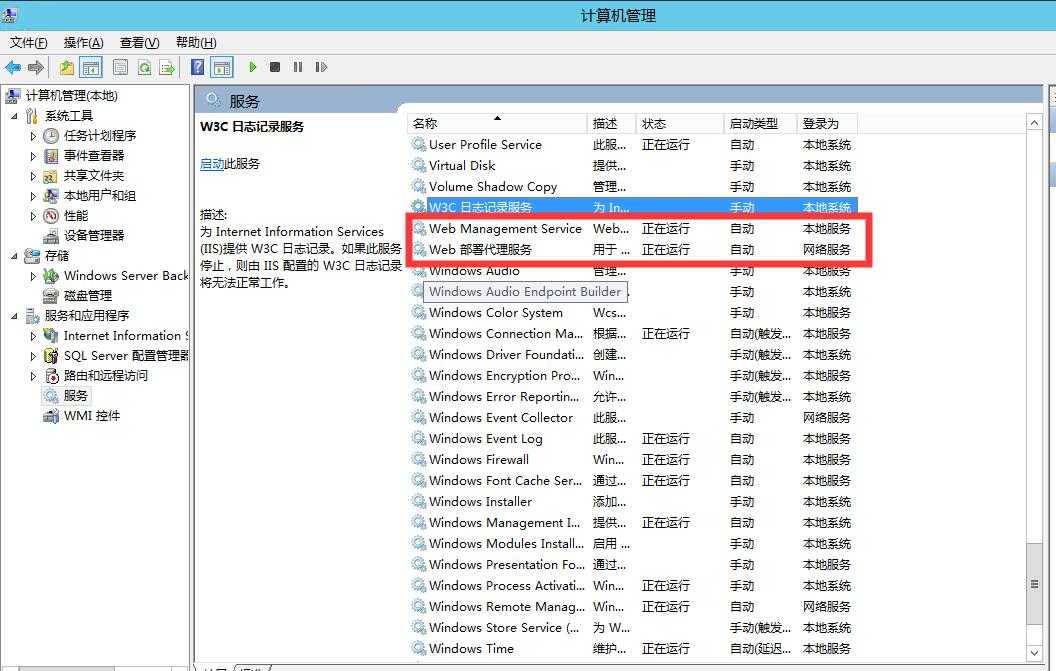Select the Windows Time service row
Viewport: 1056px width, 671px height.
[x=632, y=649]
